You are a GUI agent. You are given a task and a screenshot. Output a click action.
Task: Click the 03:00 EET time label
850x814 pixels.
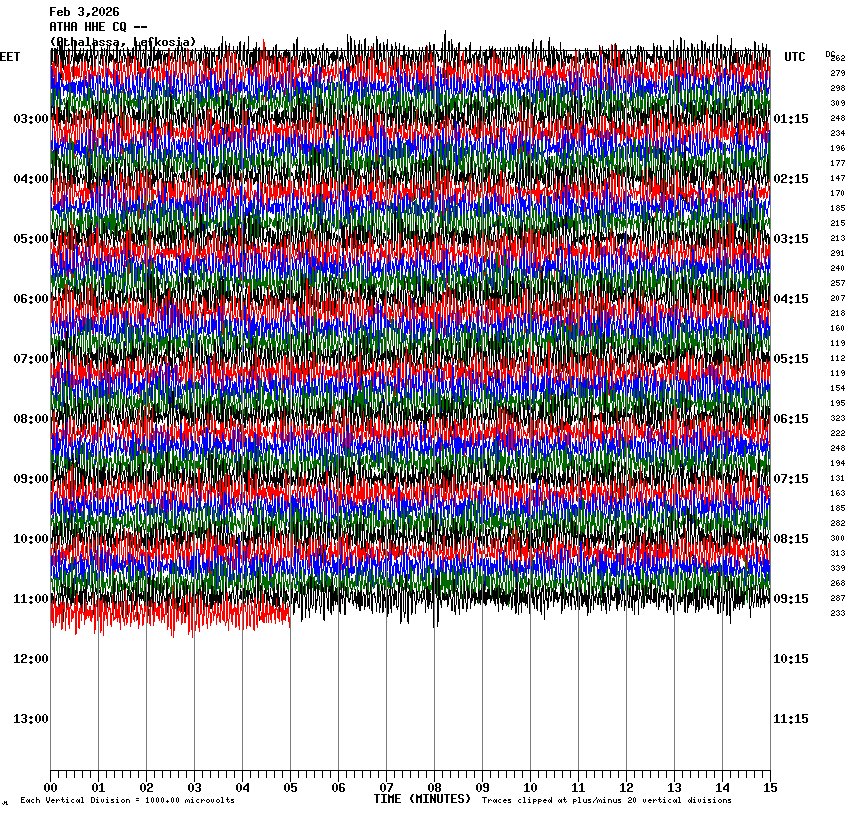pyautogui.click(x=30, y=119)
